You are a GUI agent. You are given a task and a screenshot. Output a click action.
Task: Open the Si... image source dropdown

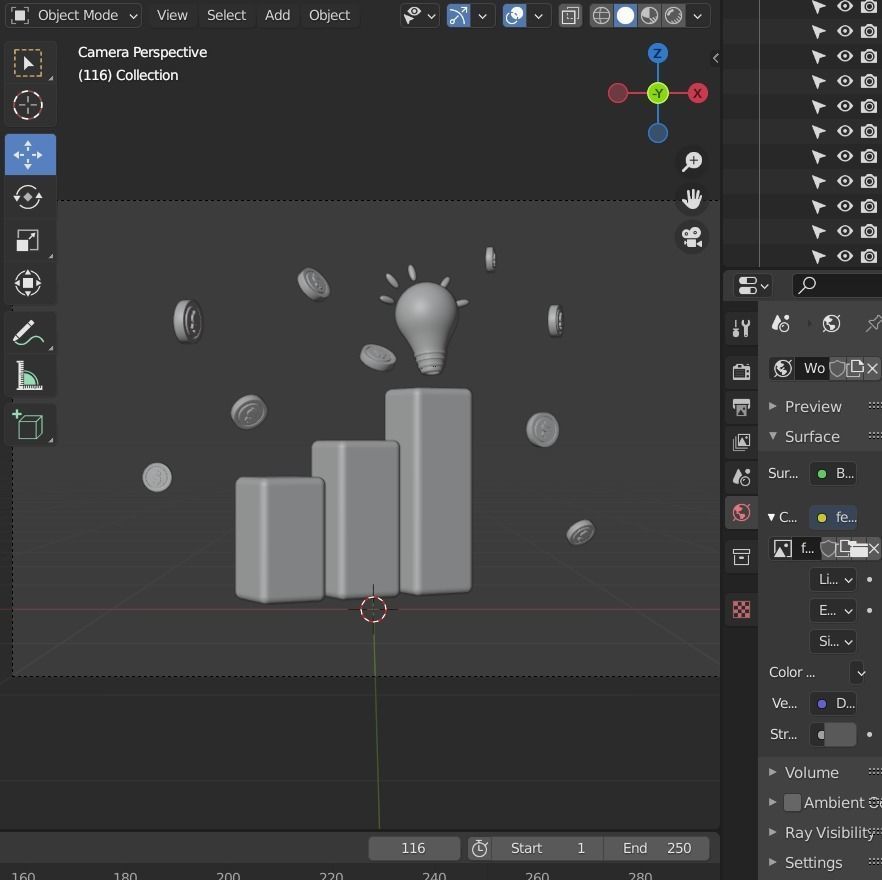(x=833, y=641)
